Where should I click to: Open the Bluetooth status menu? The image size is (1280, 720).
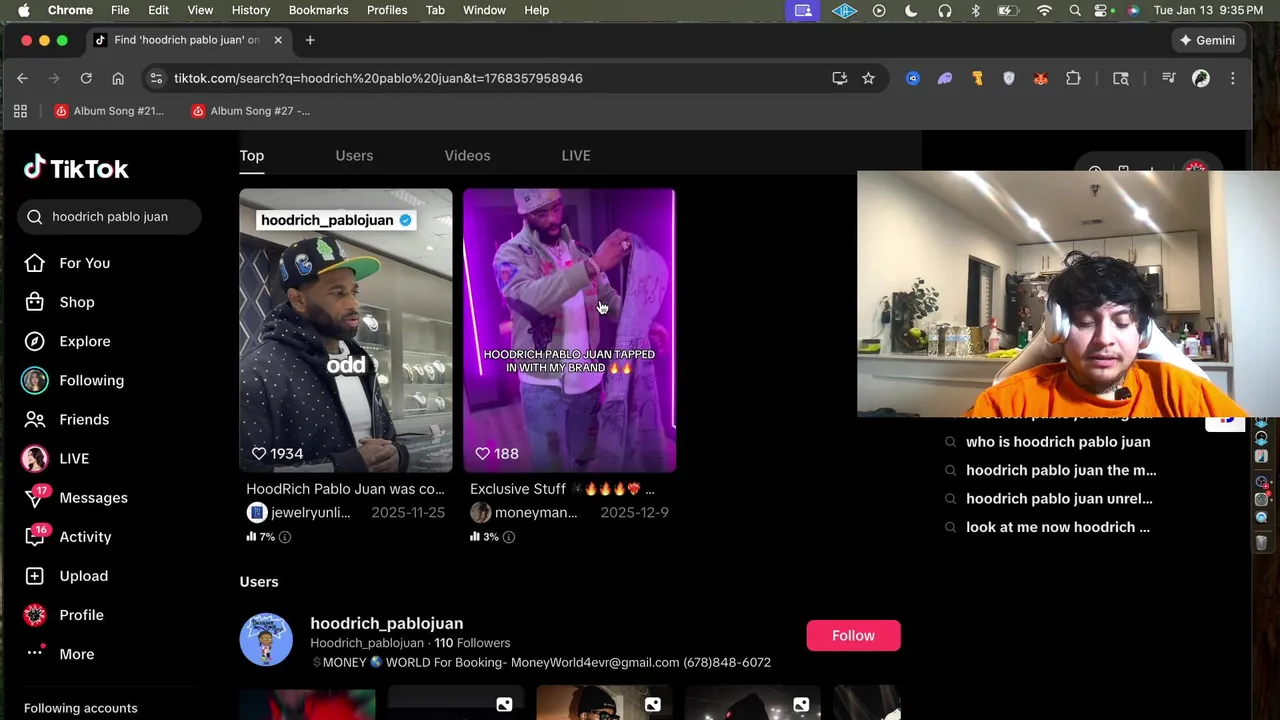point(976,10)
